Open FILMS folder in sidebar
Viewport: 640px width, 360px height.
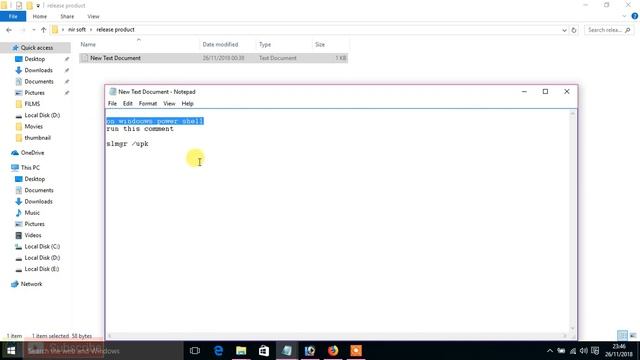click(x=32, y=104)
